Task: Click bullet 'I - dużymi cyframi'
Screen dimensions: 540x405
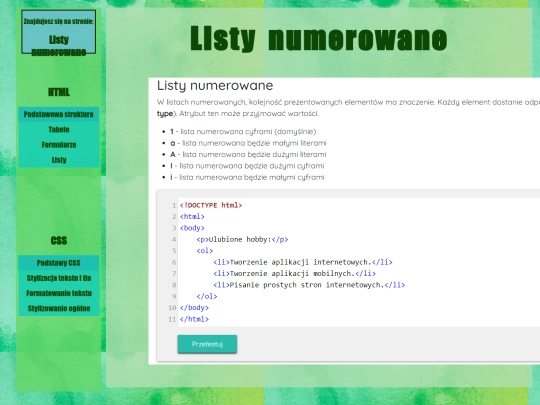Action: click(247, 166)
